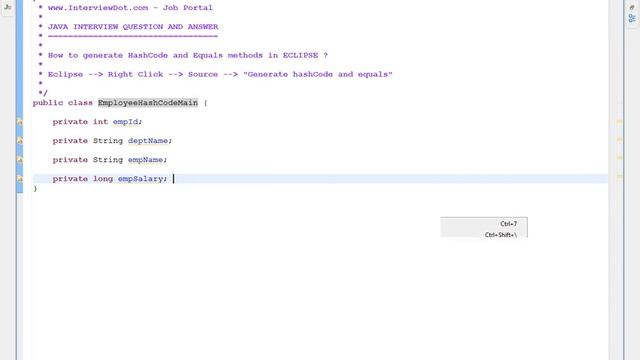Click warning marker beside deptName field
The width and height of the screenshot is (640, 360).
pos(20,140)
